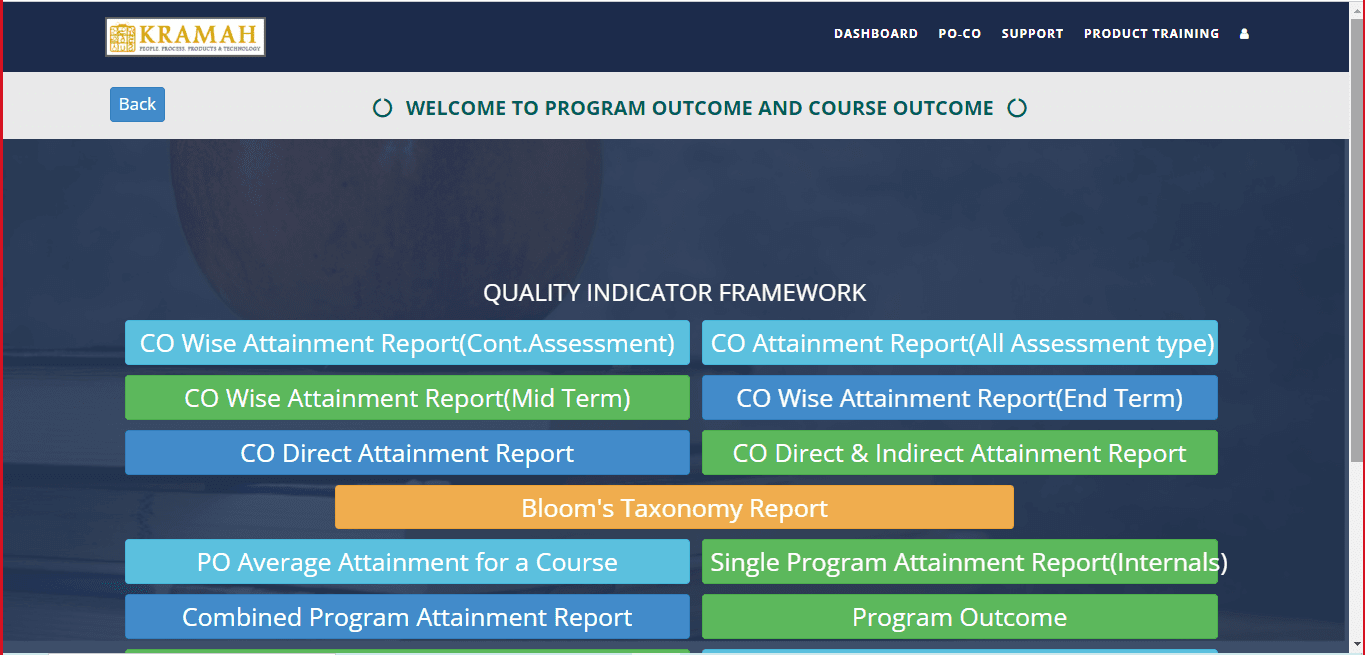Open CO Attainment Report (All Assessment type)
This screenshot has height=655, width=1365.
[x=959, y=343]
